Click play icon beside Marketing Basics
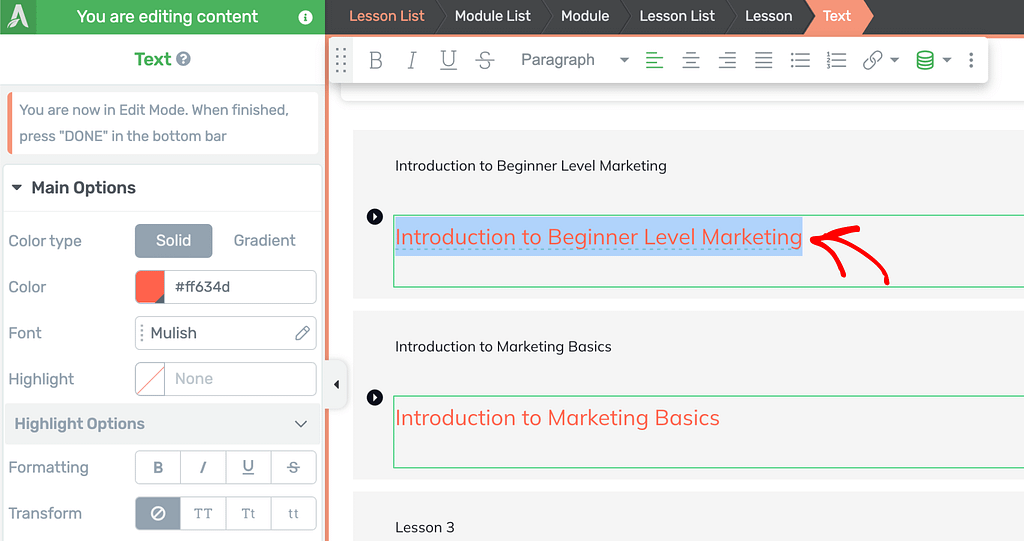Screen dimensions: 1024x541 click(x=375, y=397)
